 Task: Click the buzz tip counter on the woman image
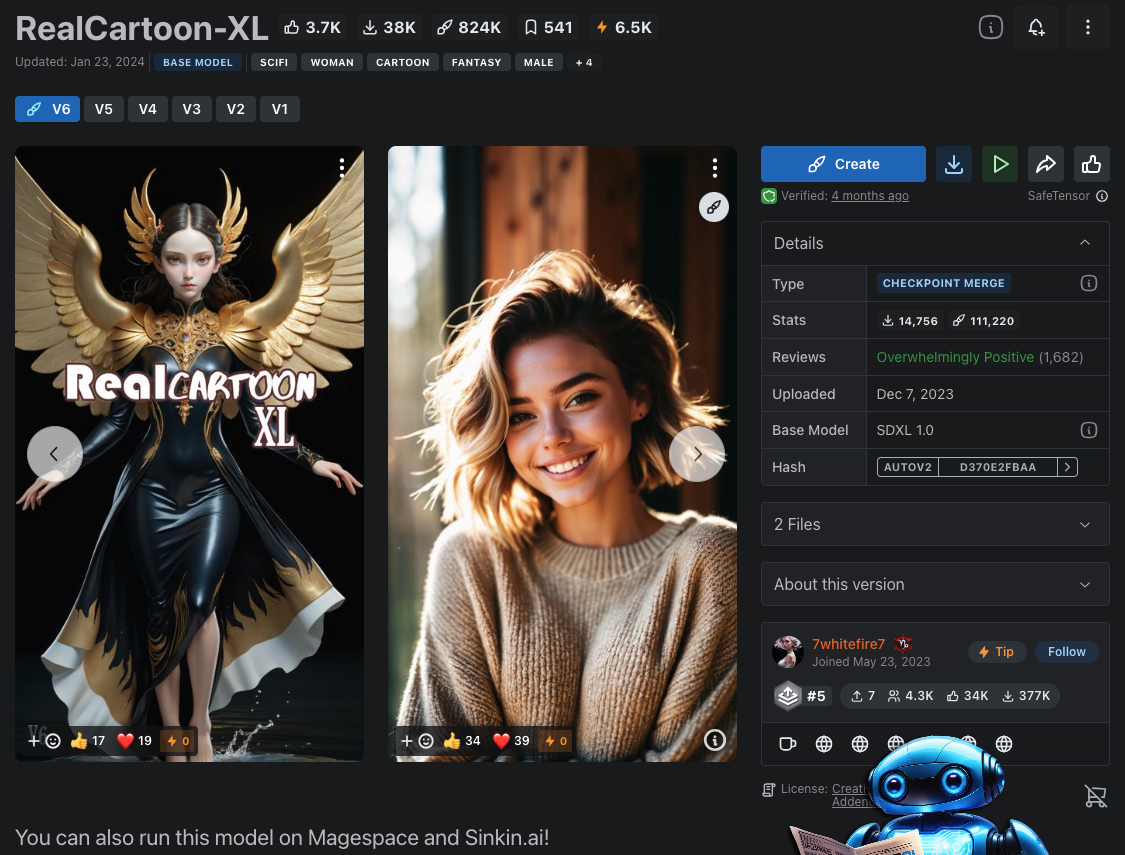pos(555,740)
